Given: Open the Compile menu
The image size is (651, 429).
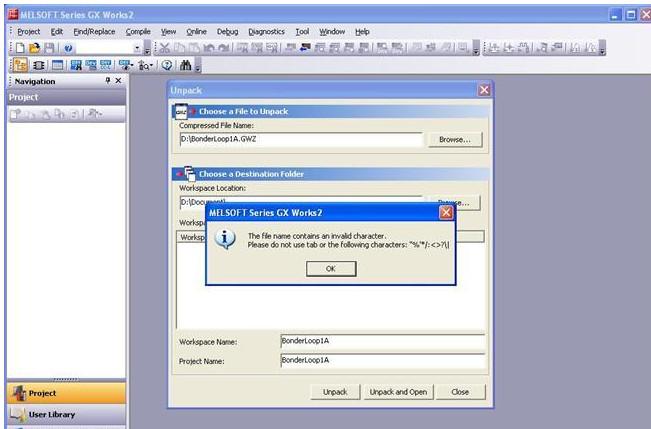Looking at the screenshot, I should [138, 32].
